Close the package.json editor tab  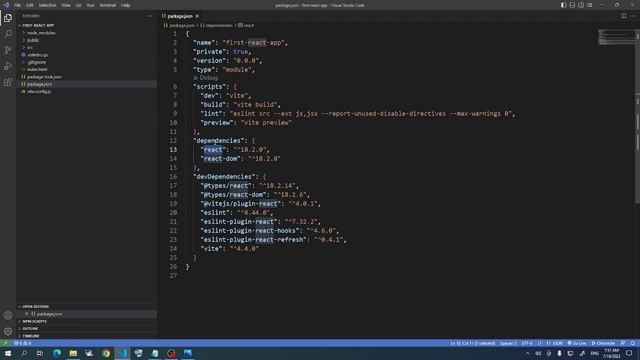pyautogui.click(x=197, y=16)
